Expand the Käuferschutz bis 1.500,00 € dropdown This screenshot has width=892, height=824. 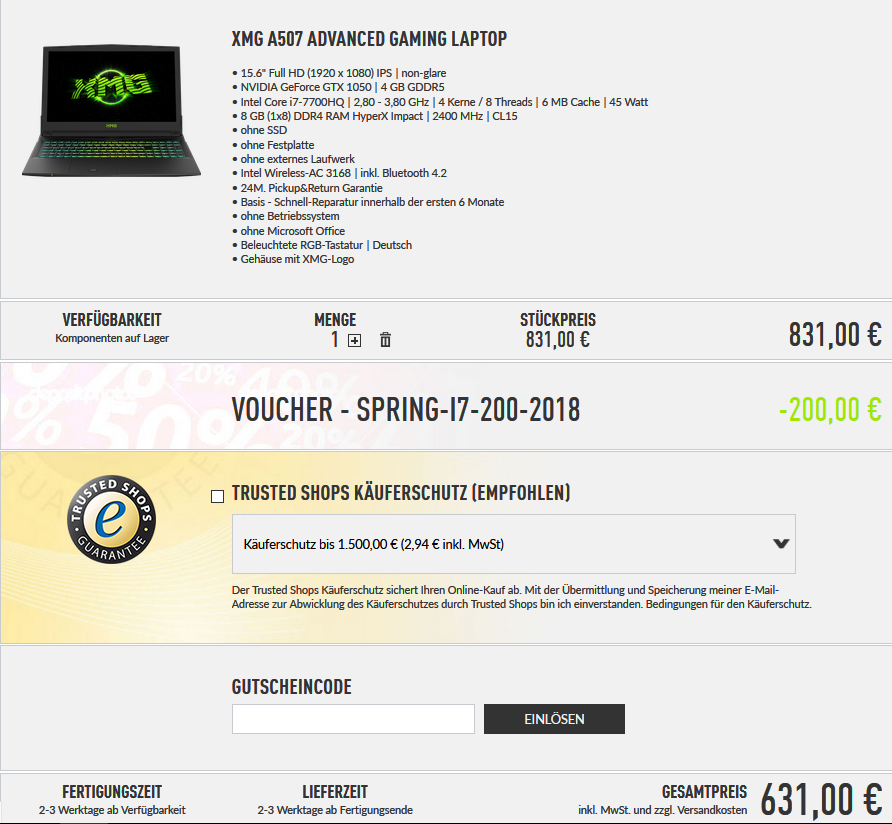coord(514,544)
